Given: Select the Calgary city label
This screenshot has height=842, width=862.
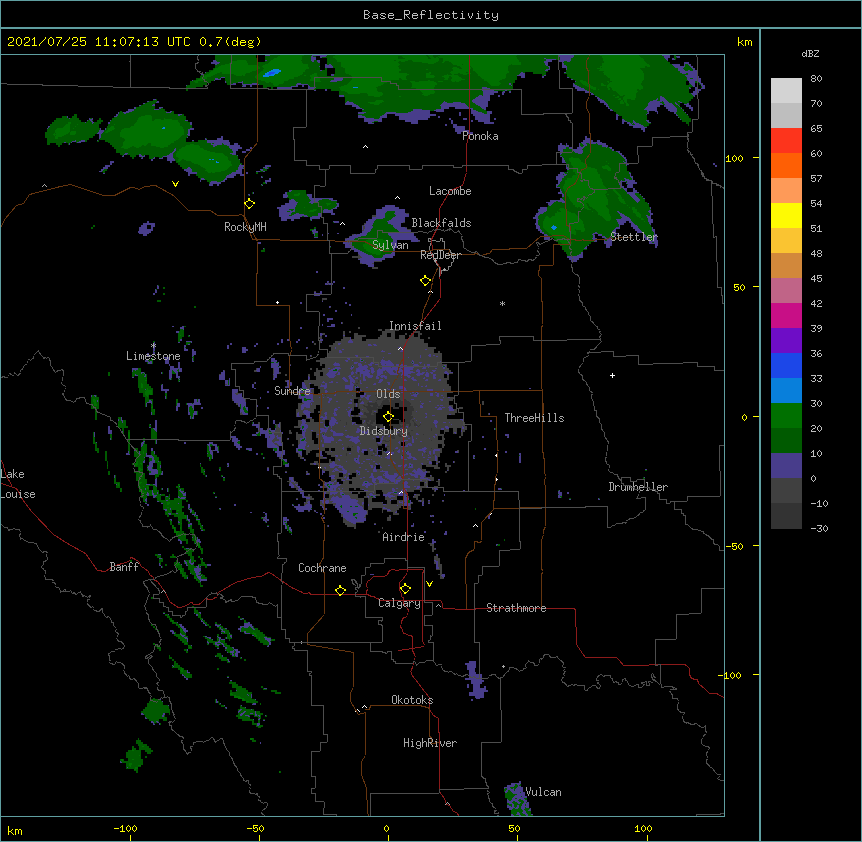Looking at the screenshot, I should coord(399,603).
